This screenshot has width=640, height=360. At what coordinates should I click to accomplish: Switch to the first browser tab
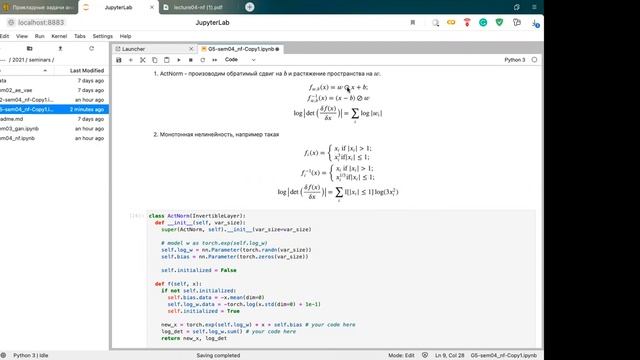(39, 7)
